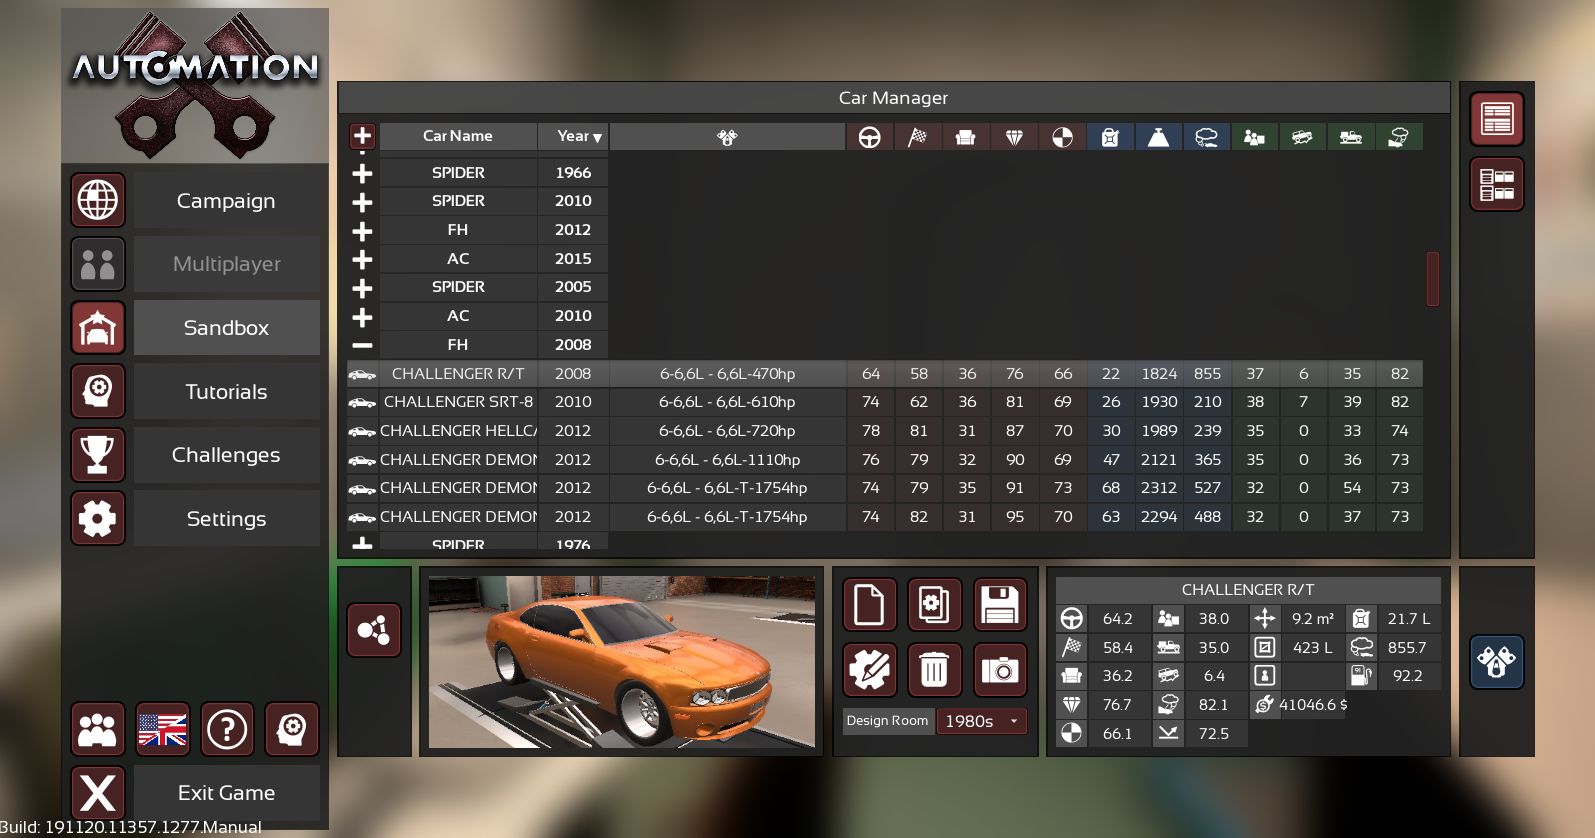Open the Design Room 1980s dropdown
This screenshot has height=838, width=1595.
coord(982,721)
